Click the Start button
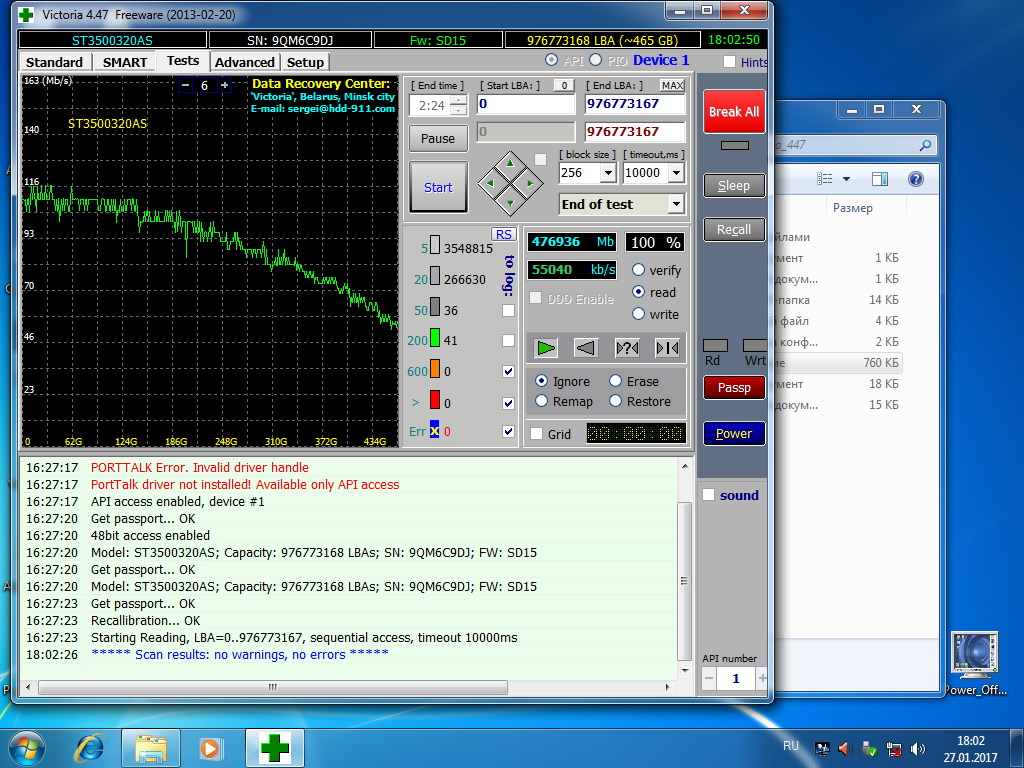1024x768 pixels. pyautogui.click(x=438, y=187)
